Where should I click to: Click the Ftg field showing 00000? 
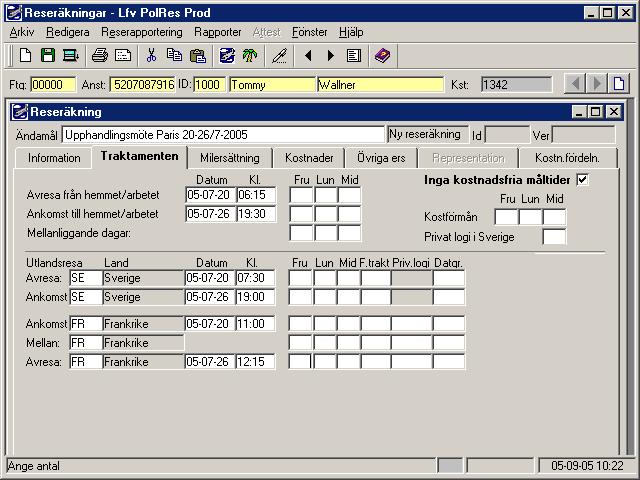pos(53,84)
